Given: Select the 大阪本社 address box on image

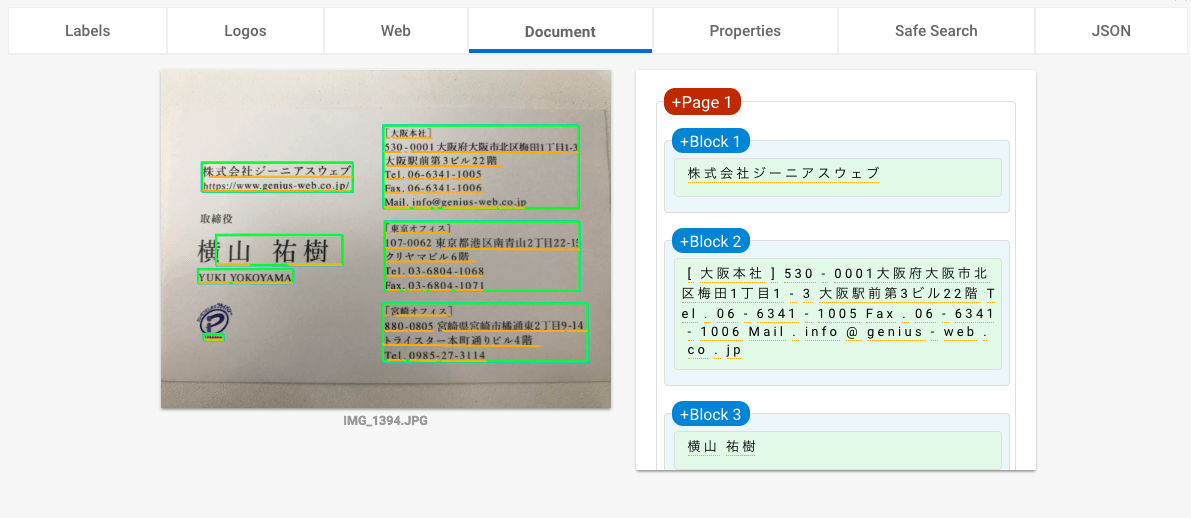Looking at the screenshot, I should [x=481, y=166].
